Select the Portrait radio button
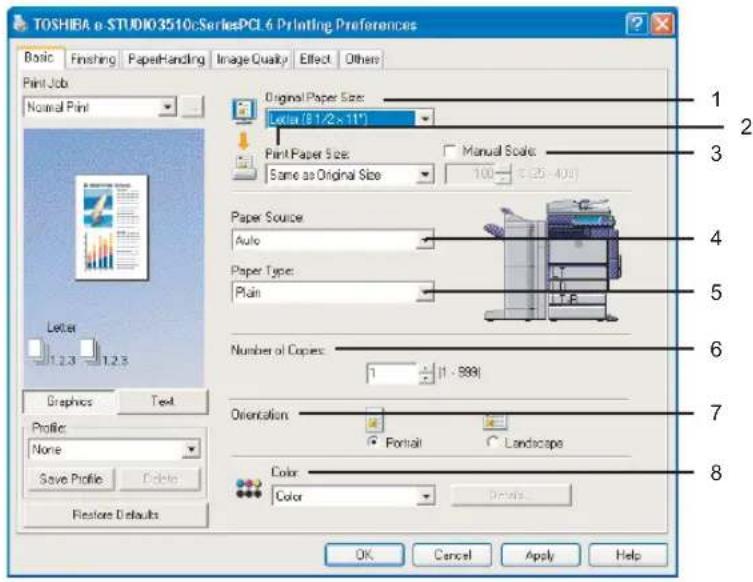The height and width of the screenshot is (582, 753). click(x=372, y=442)
